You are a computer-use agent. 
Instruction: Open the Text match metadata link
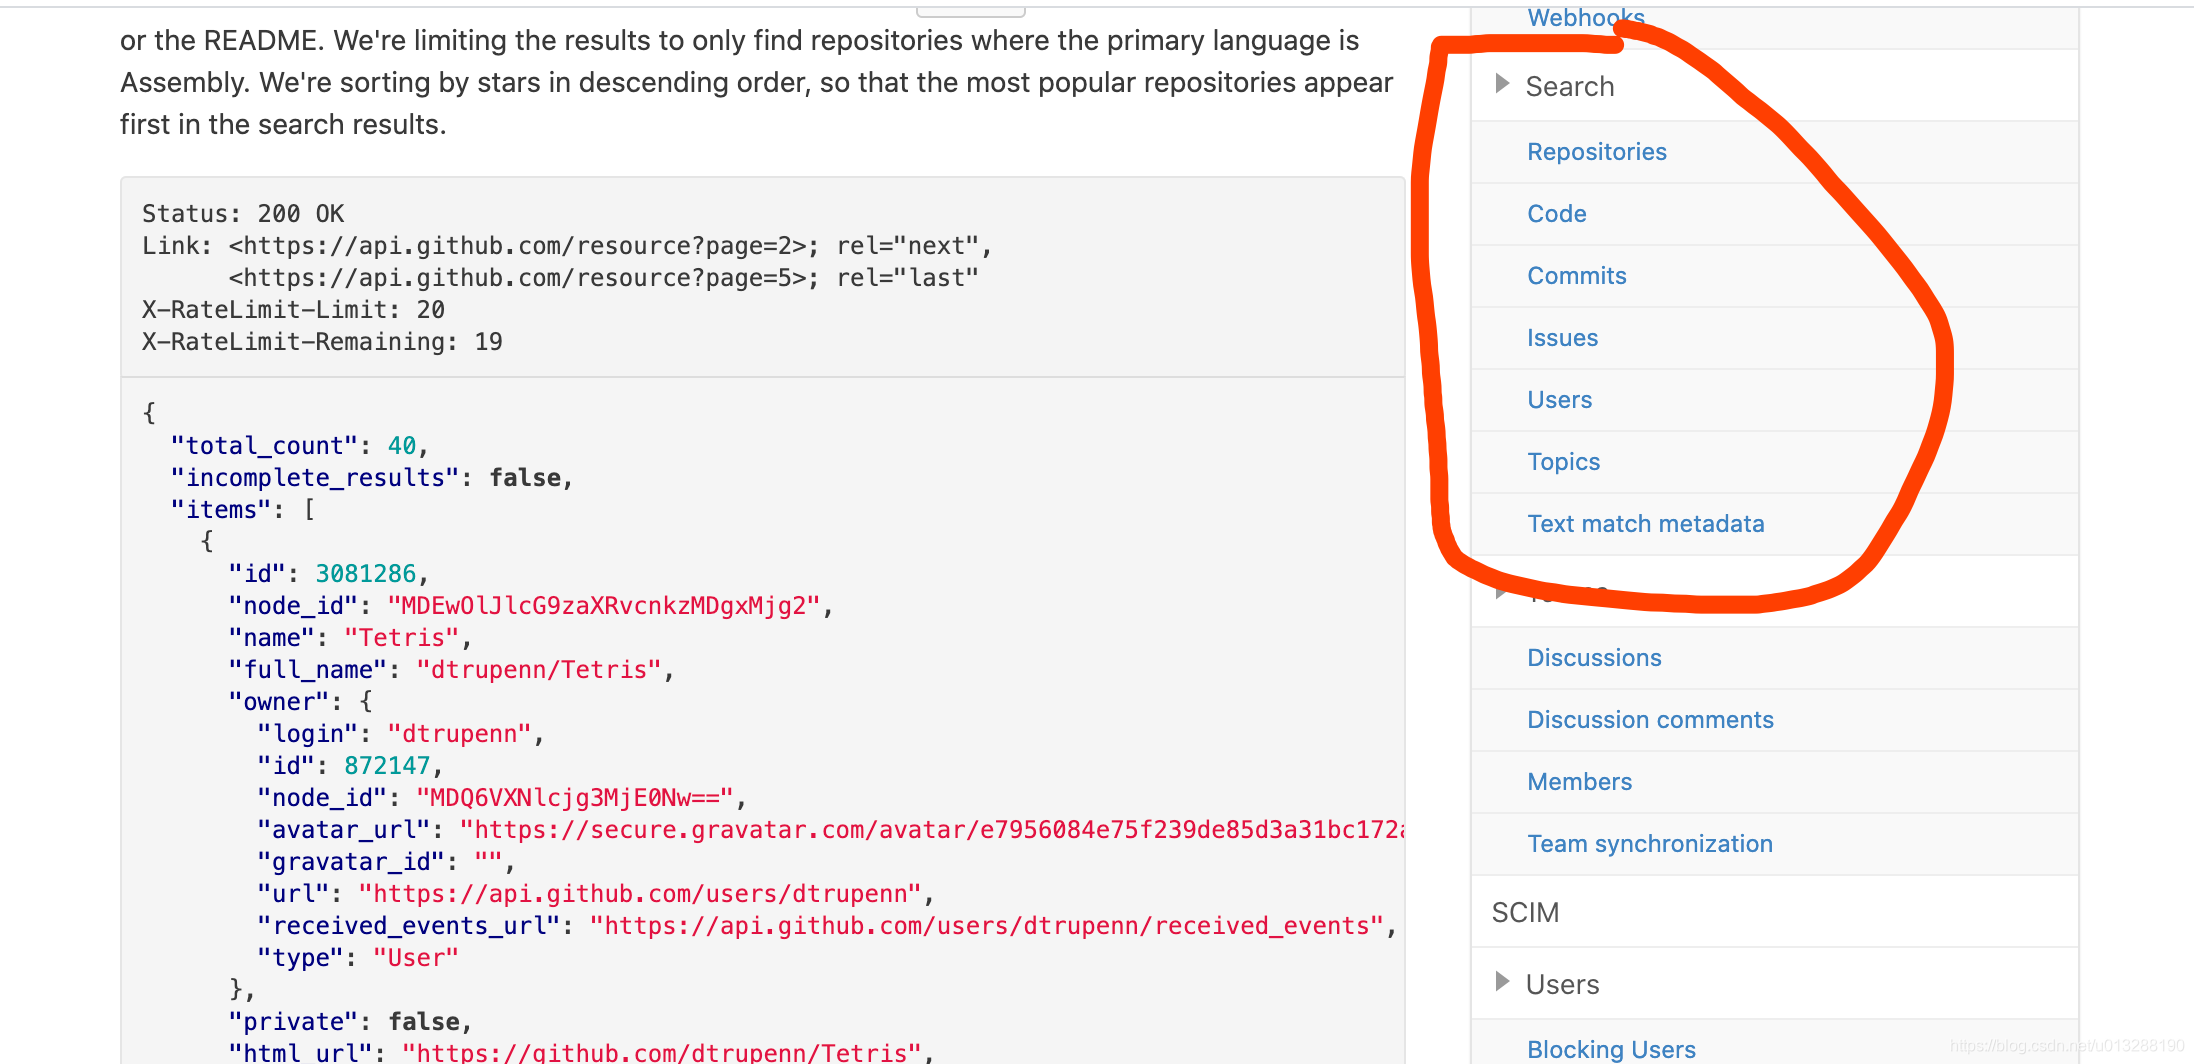coord(1646,523)
